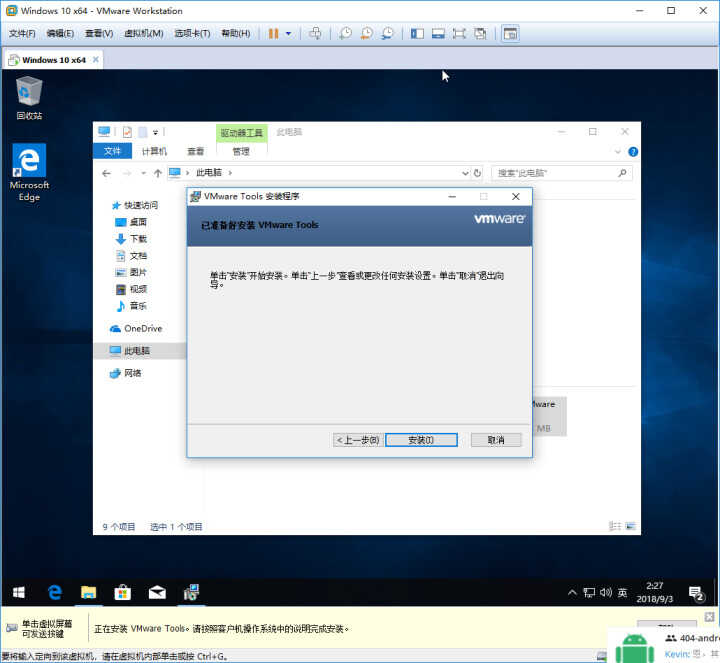The width and height of the screenshot is (720, 663).
Task: Open the Mail app from the taskbar
Action: (157, 592)
